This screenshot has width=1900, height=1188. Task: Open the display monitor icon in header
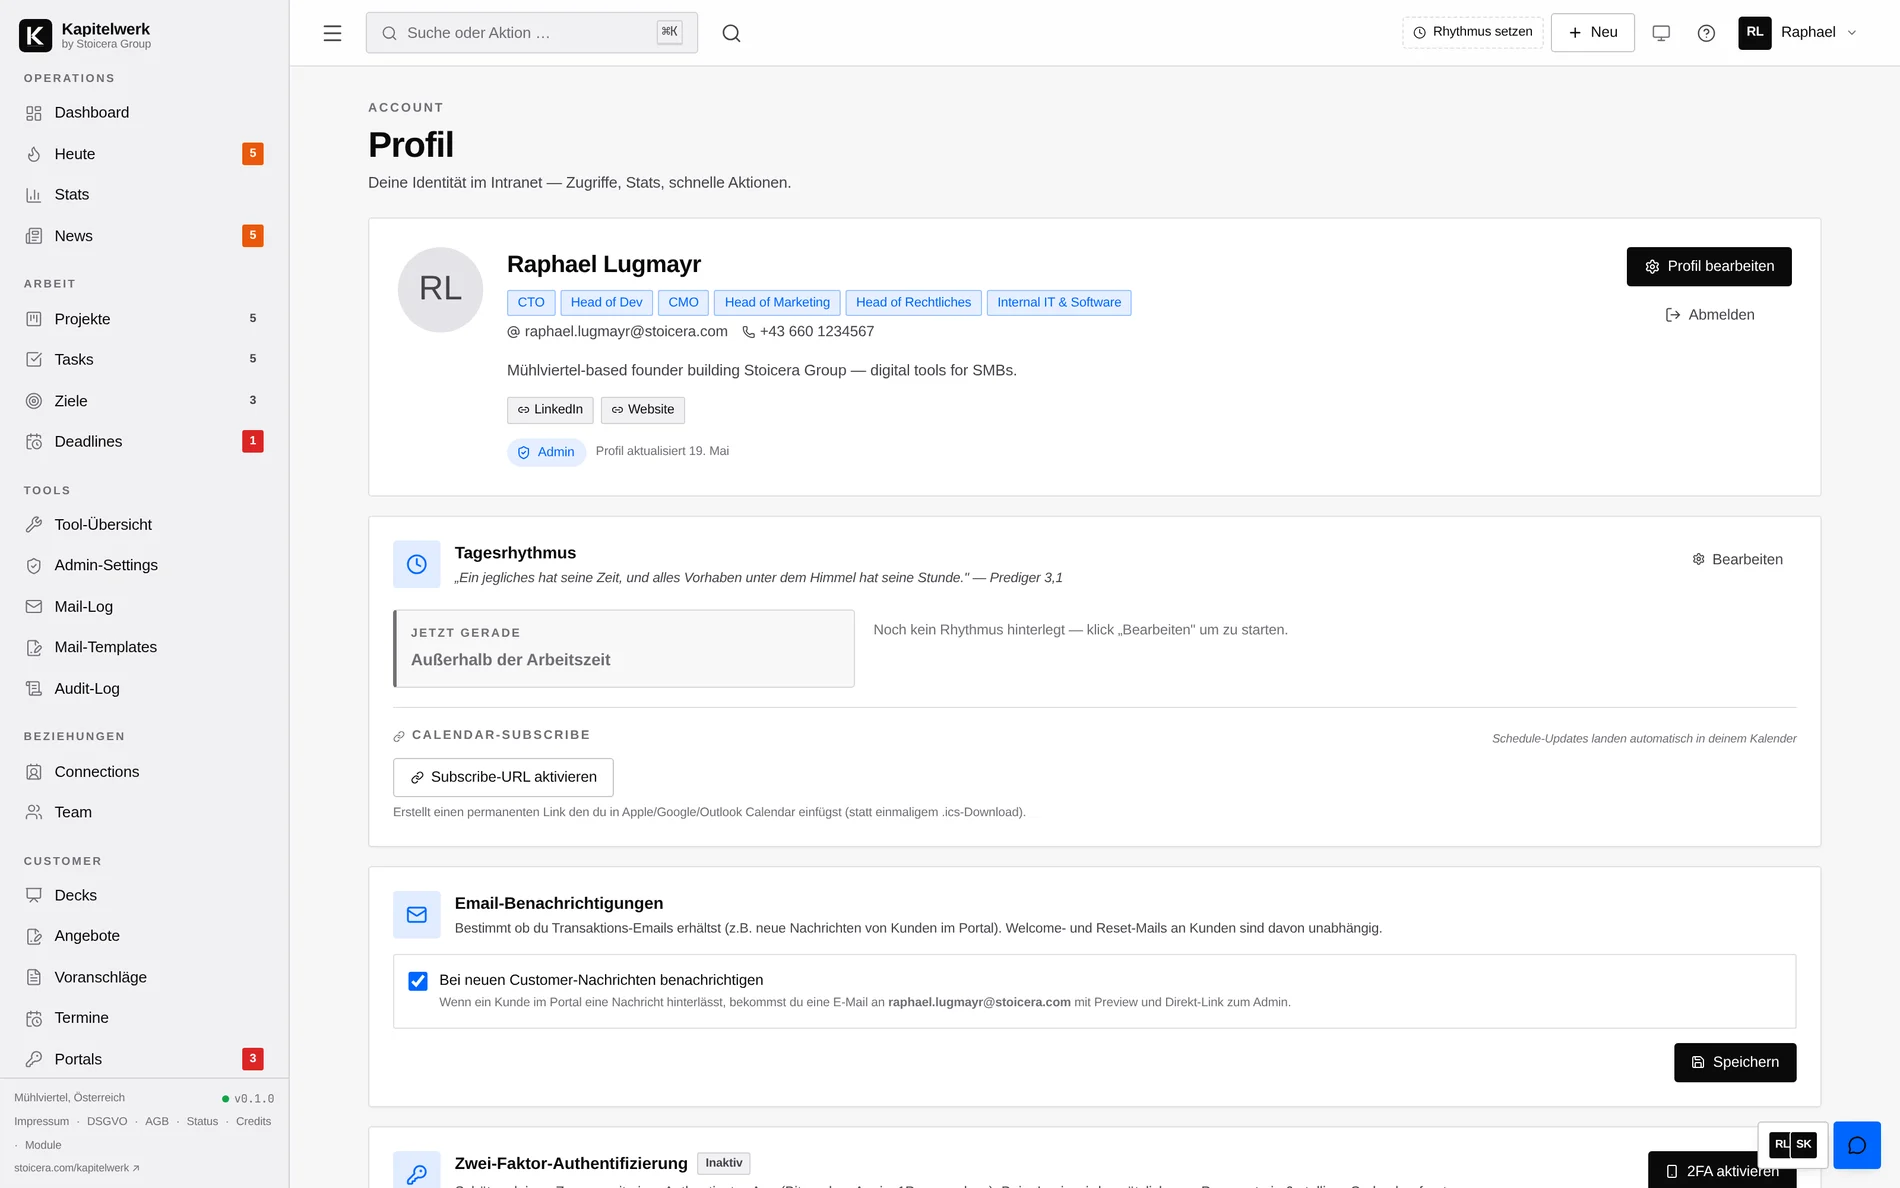point(1661,33)
